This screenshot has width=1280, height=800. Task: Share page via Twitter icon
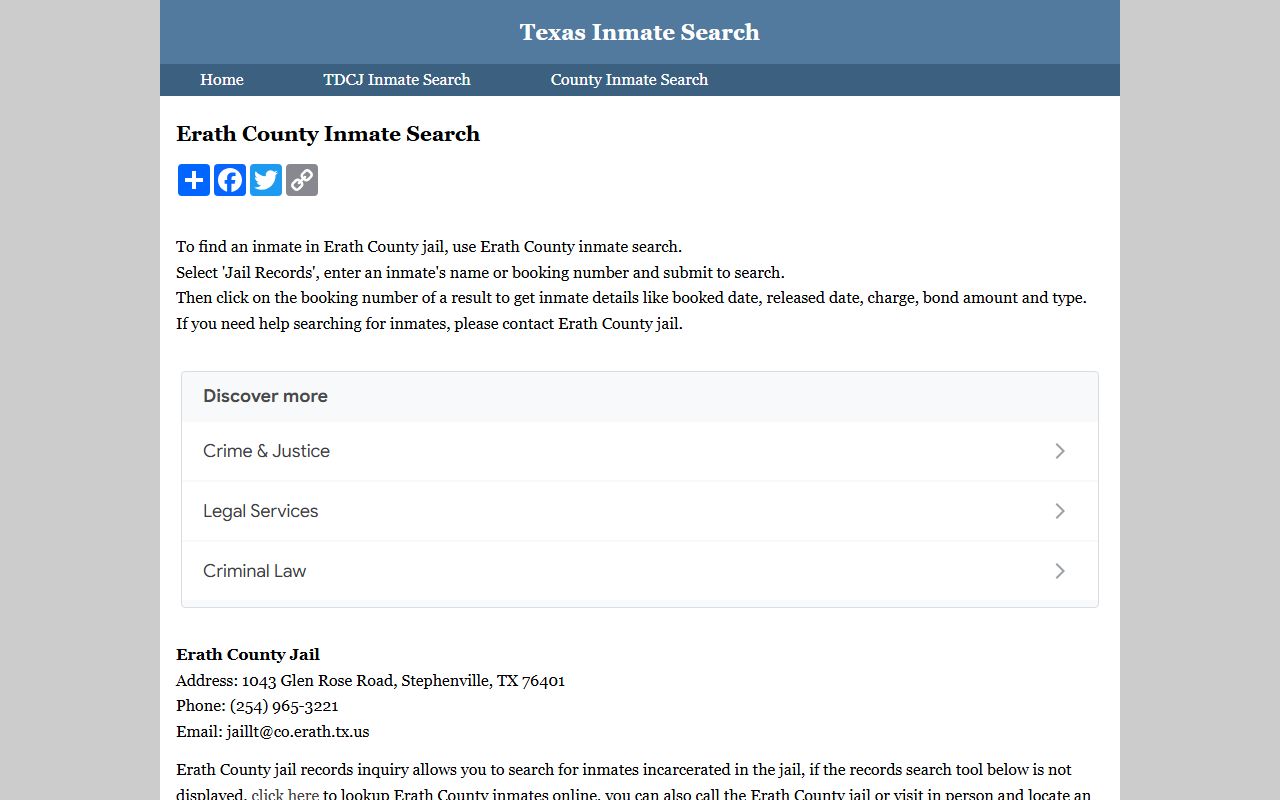[x=266, y=180]
